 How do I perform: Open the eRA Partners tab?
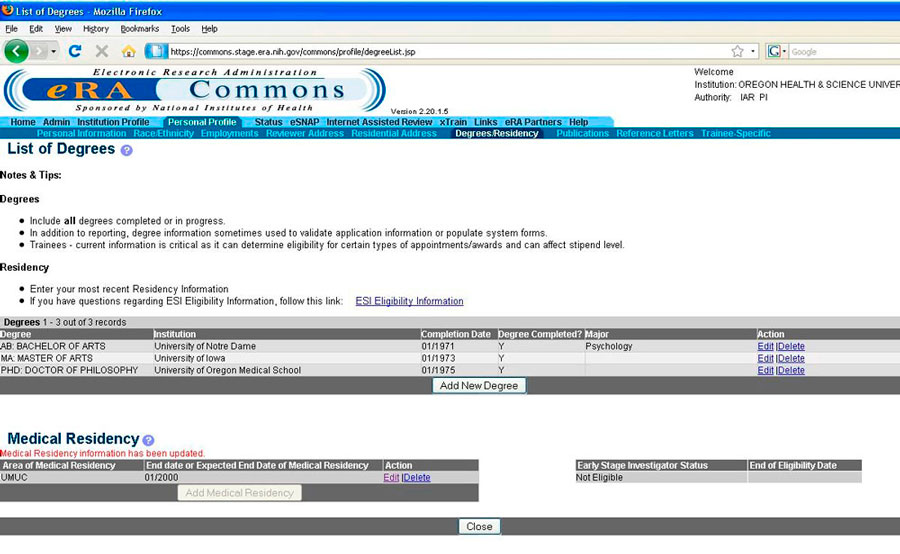point(533,122)
